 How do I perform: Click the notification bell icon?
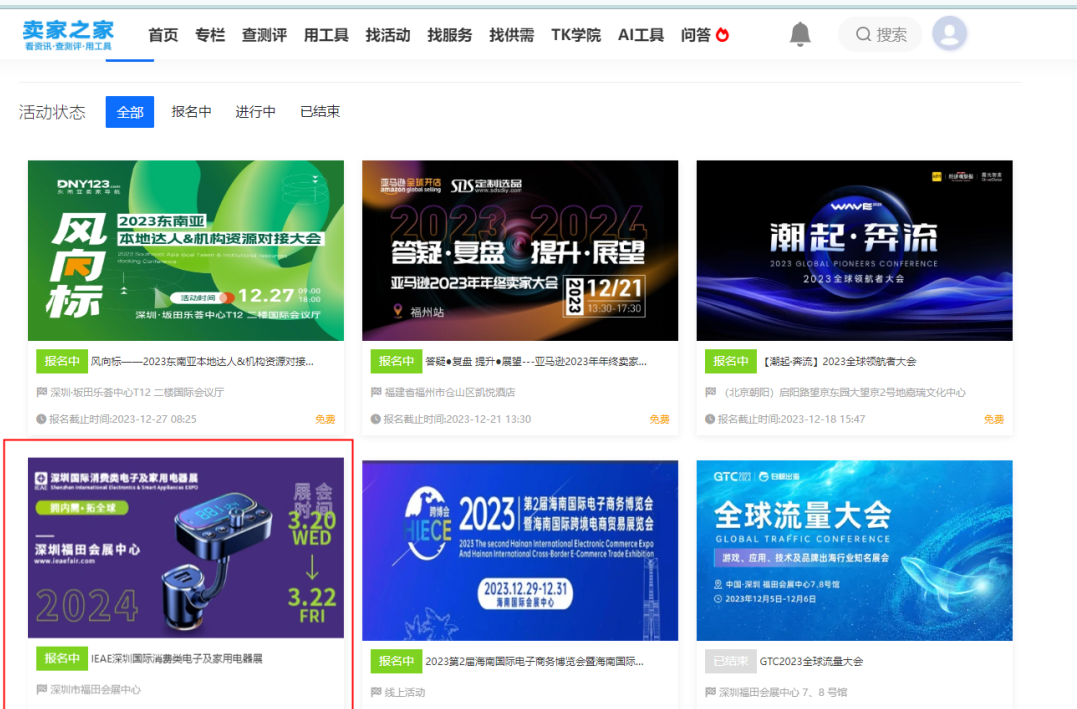point(800,35)
